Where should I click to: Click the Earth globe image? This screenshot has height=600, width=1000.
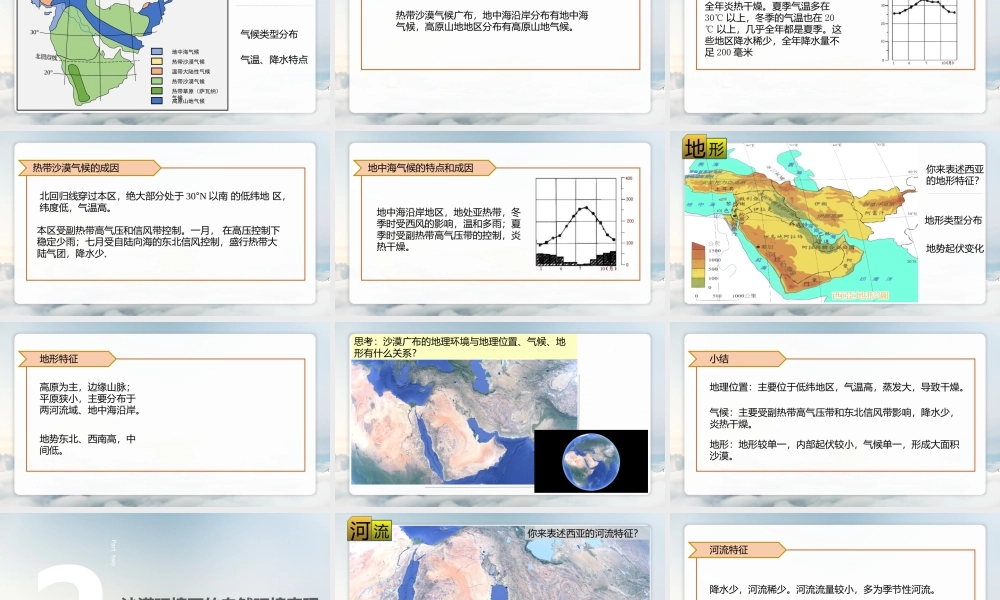point(591,461)
